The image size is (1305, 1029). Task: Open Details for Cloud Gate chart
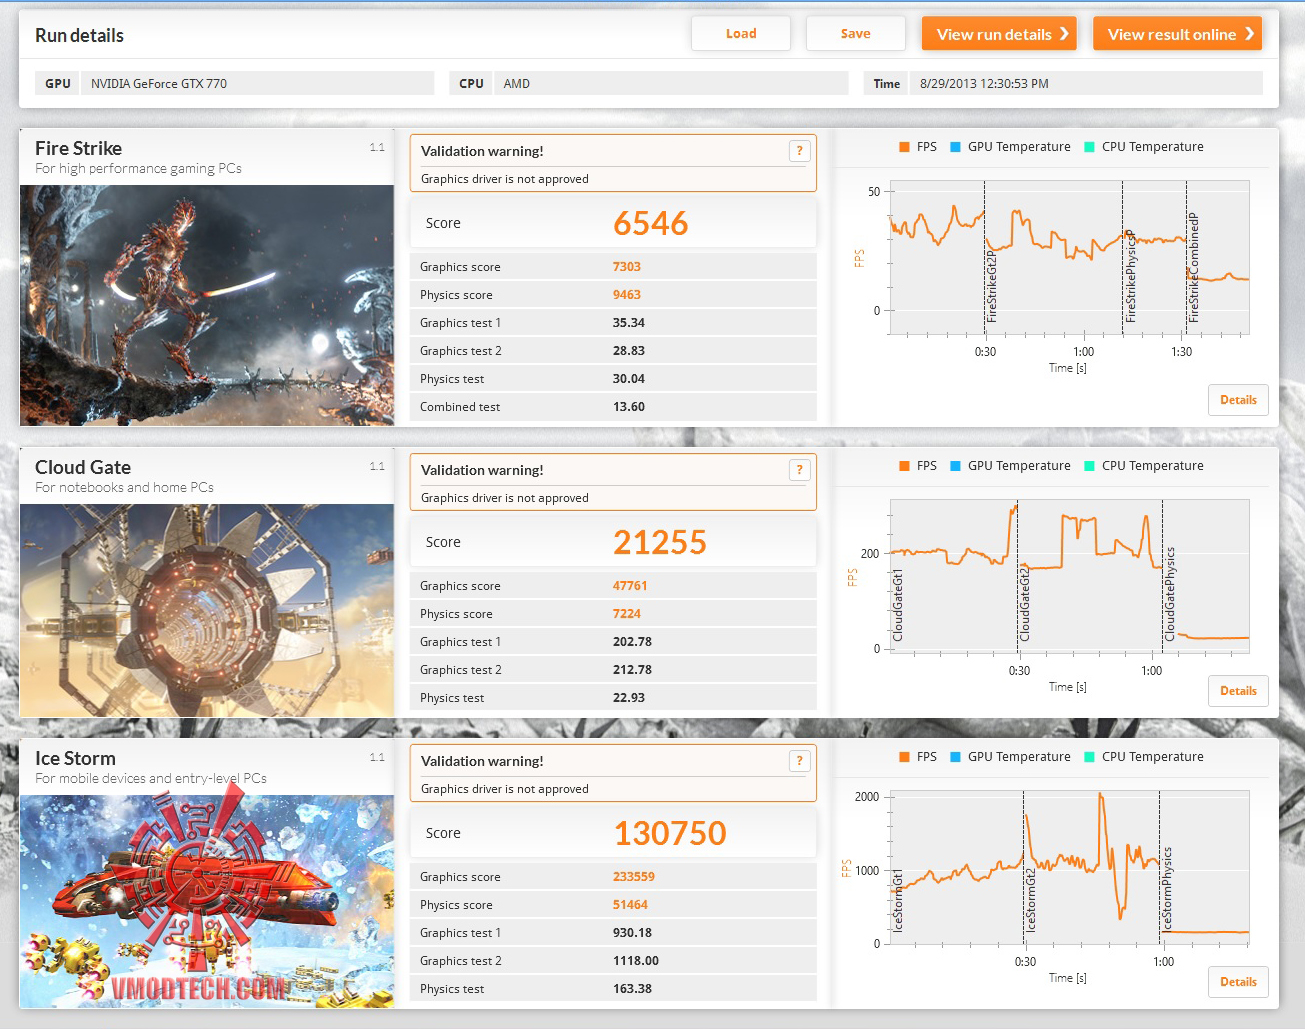(1238, 691)
